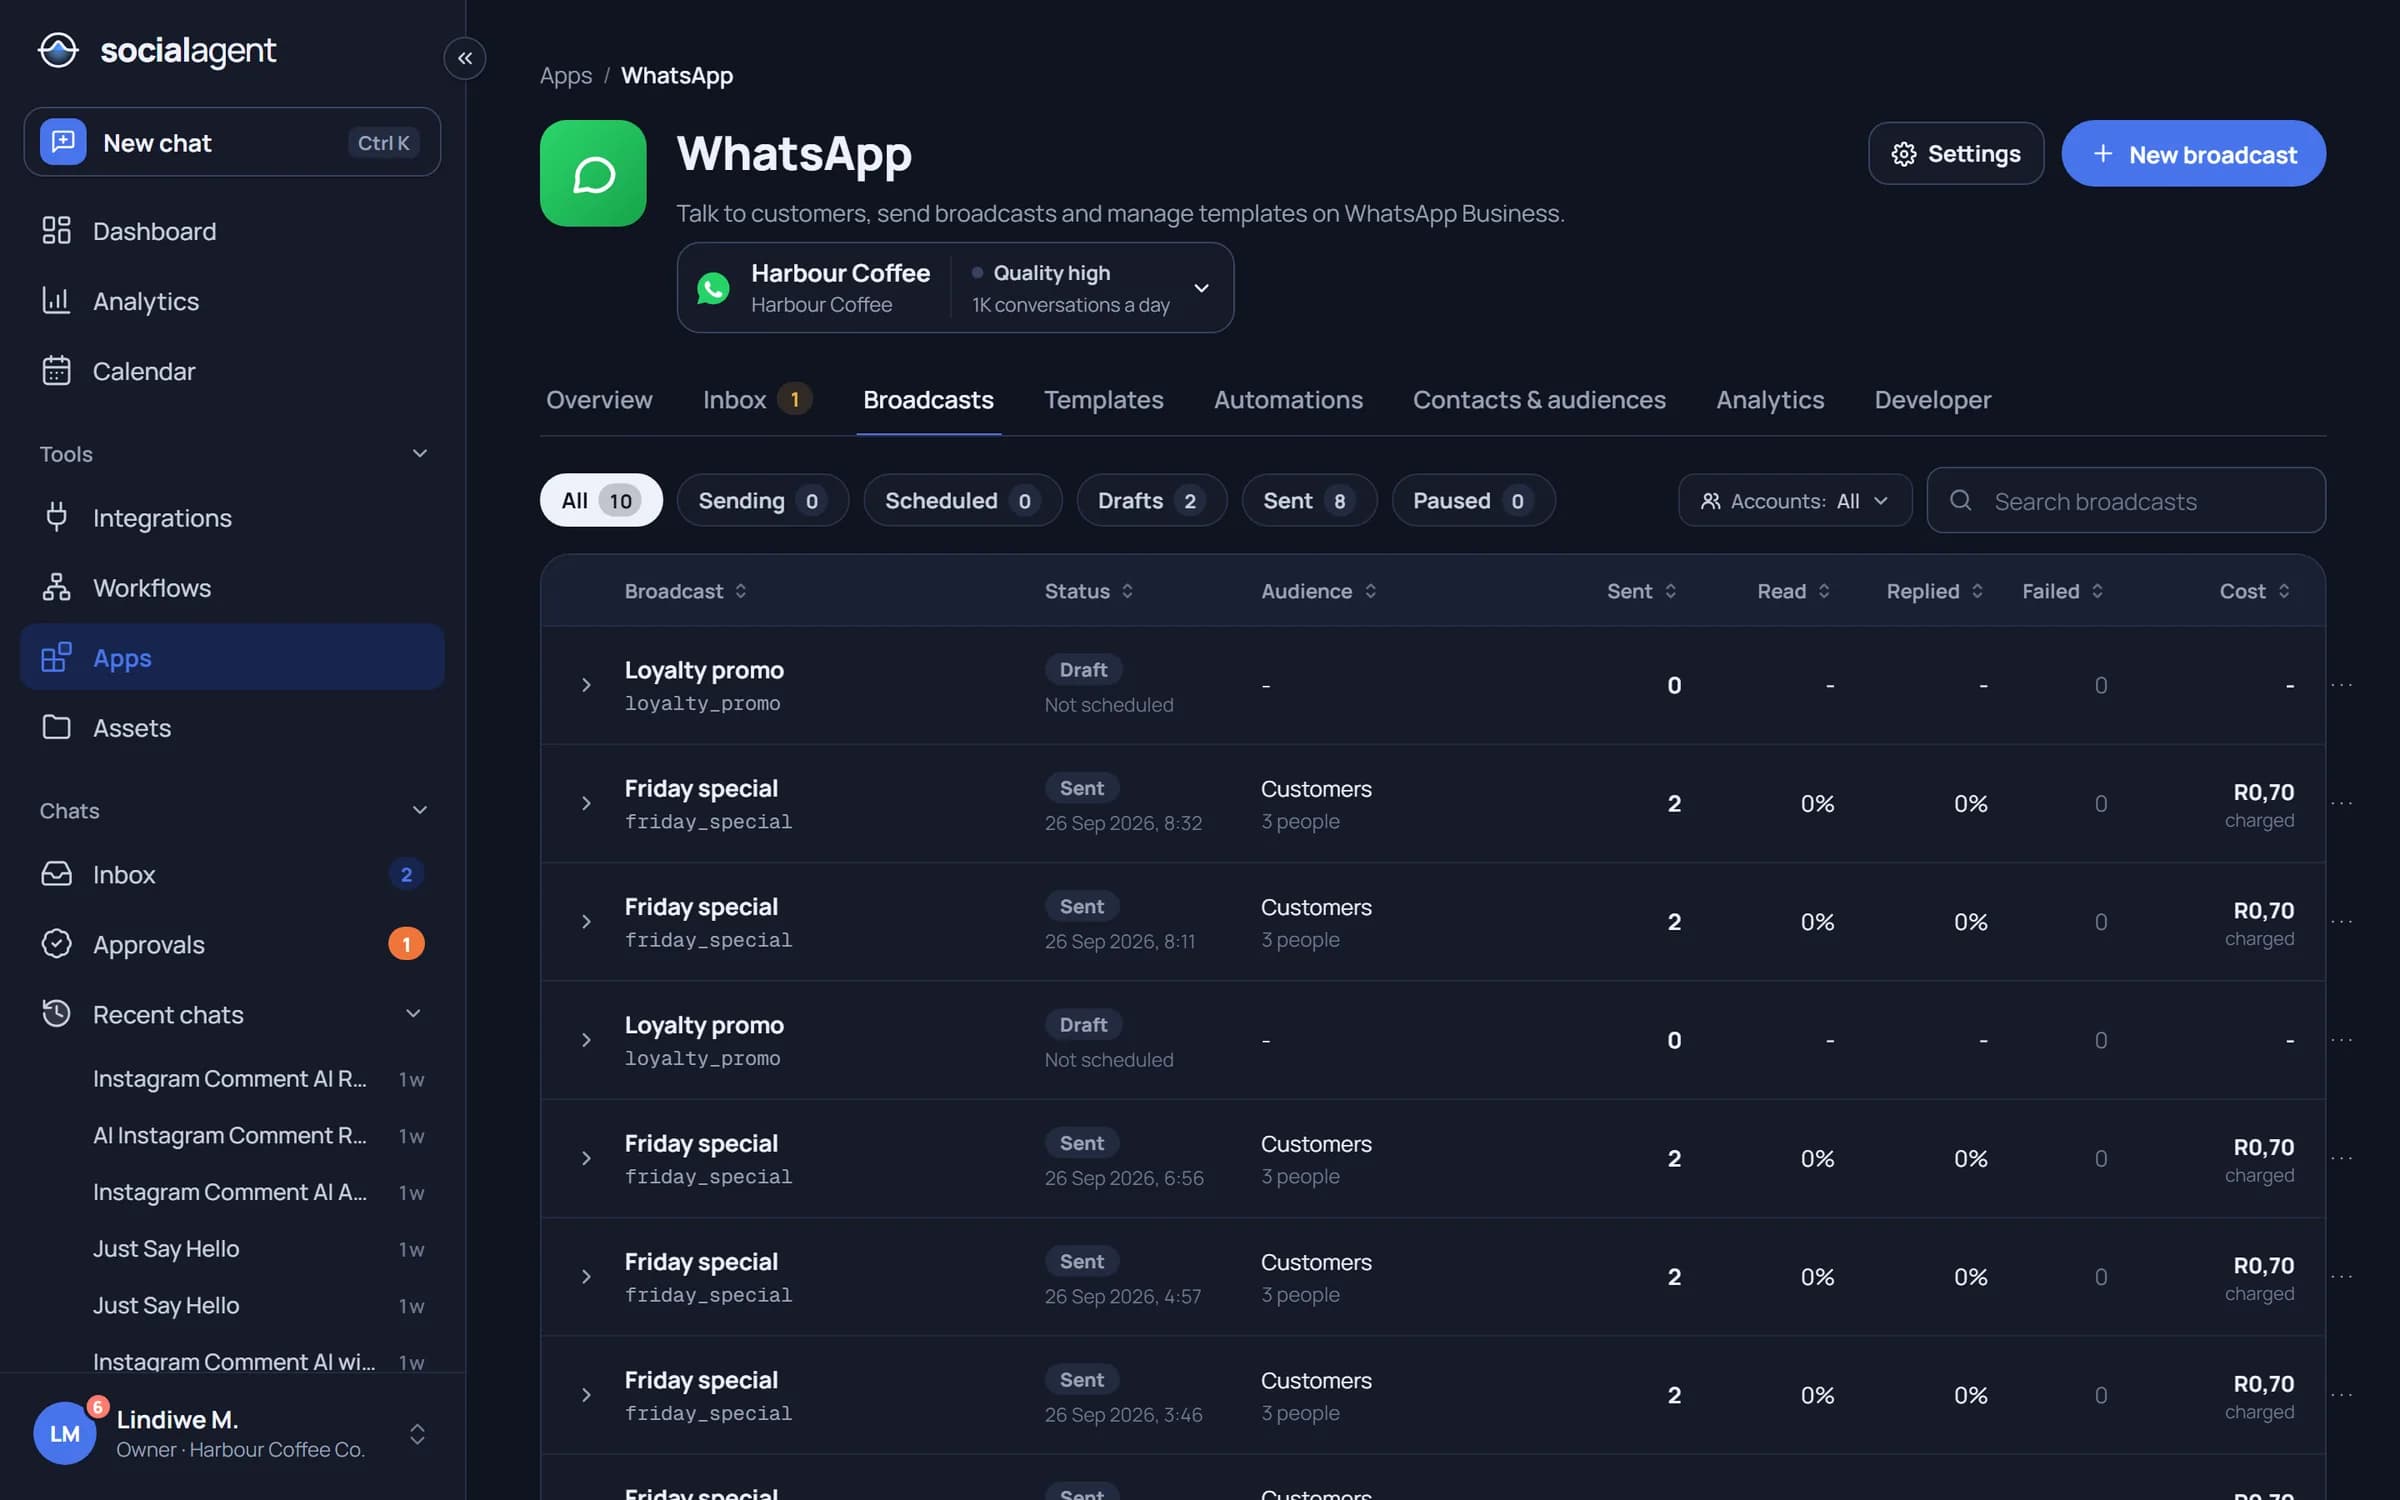Open the Contacts & audiences tab
Viewport: 2400px width, 1500px height.
pyautogui.click(x=1539, y=400)
